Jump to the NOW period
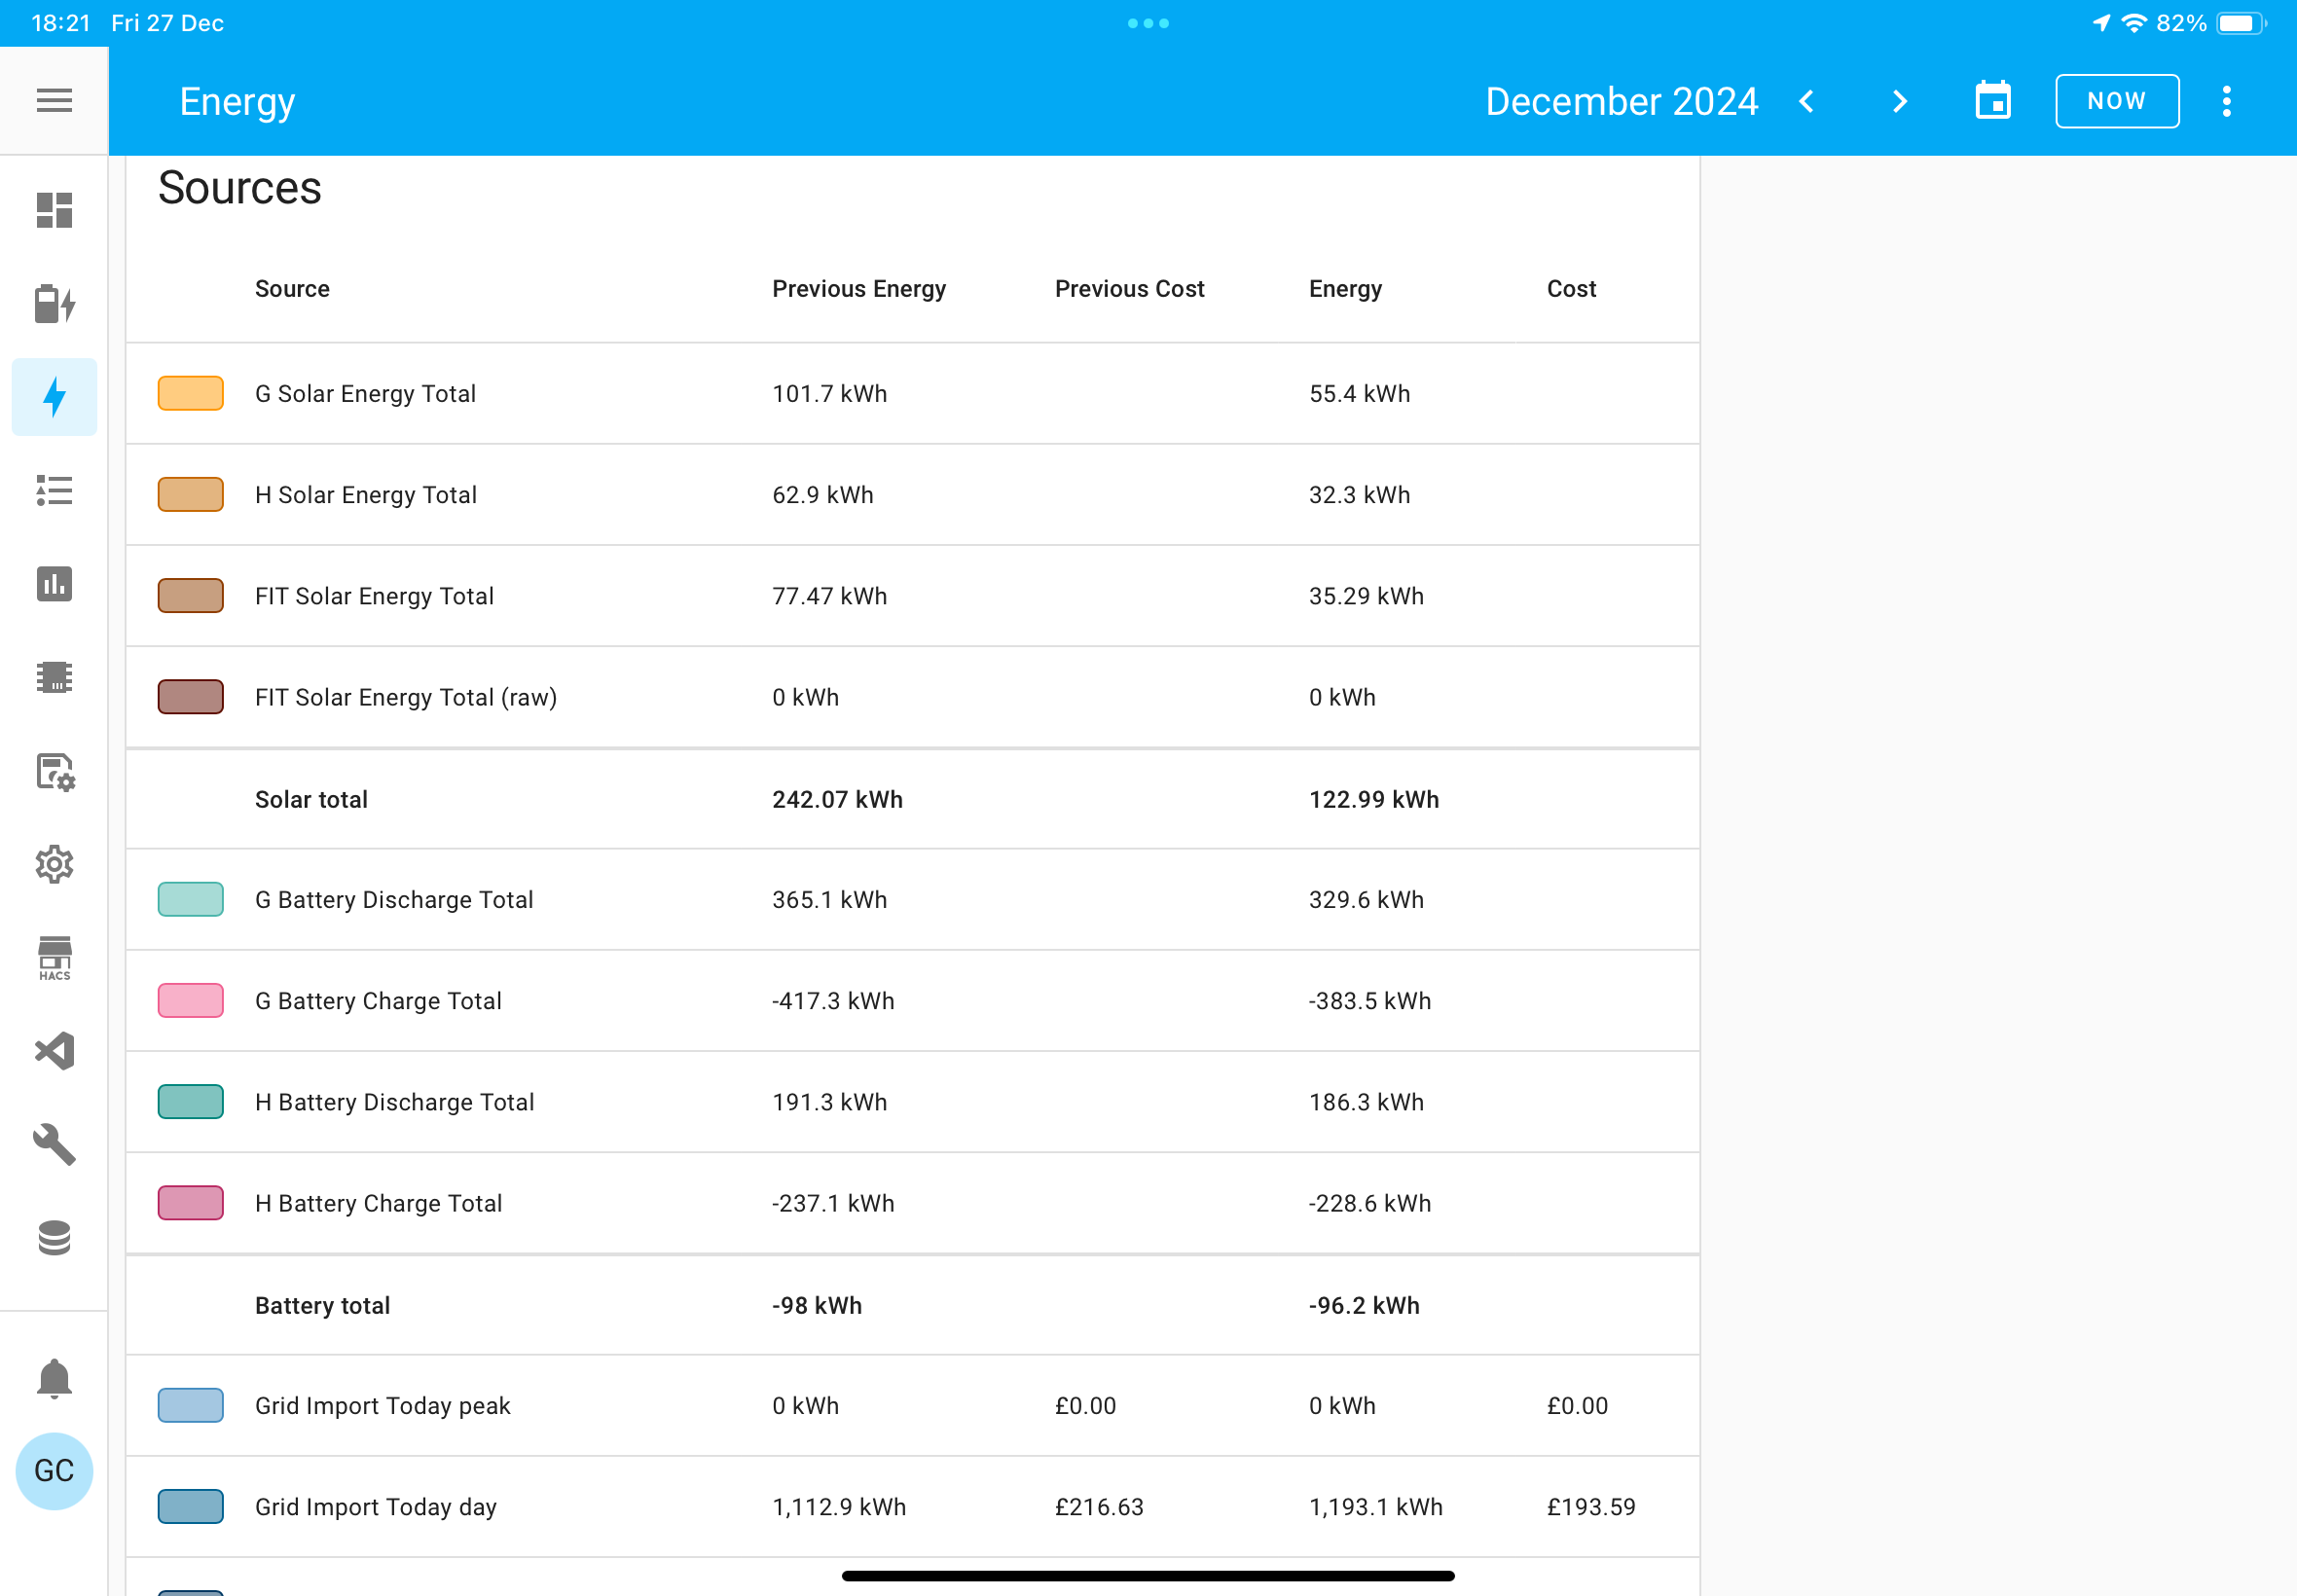Viewport: 2297px width, 1596px height. click(2116, 101)
